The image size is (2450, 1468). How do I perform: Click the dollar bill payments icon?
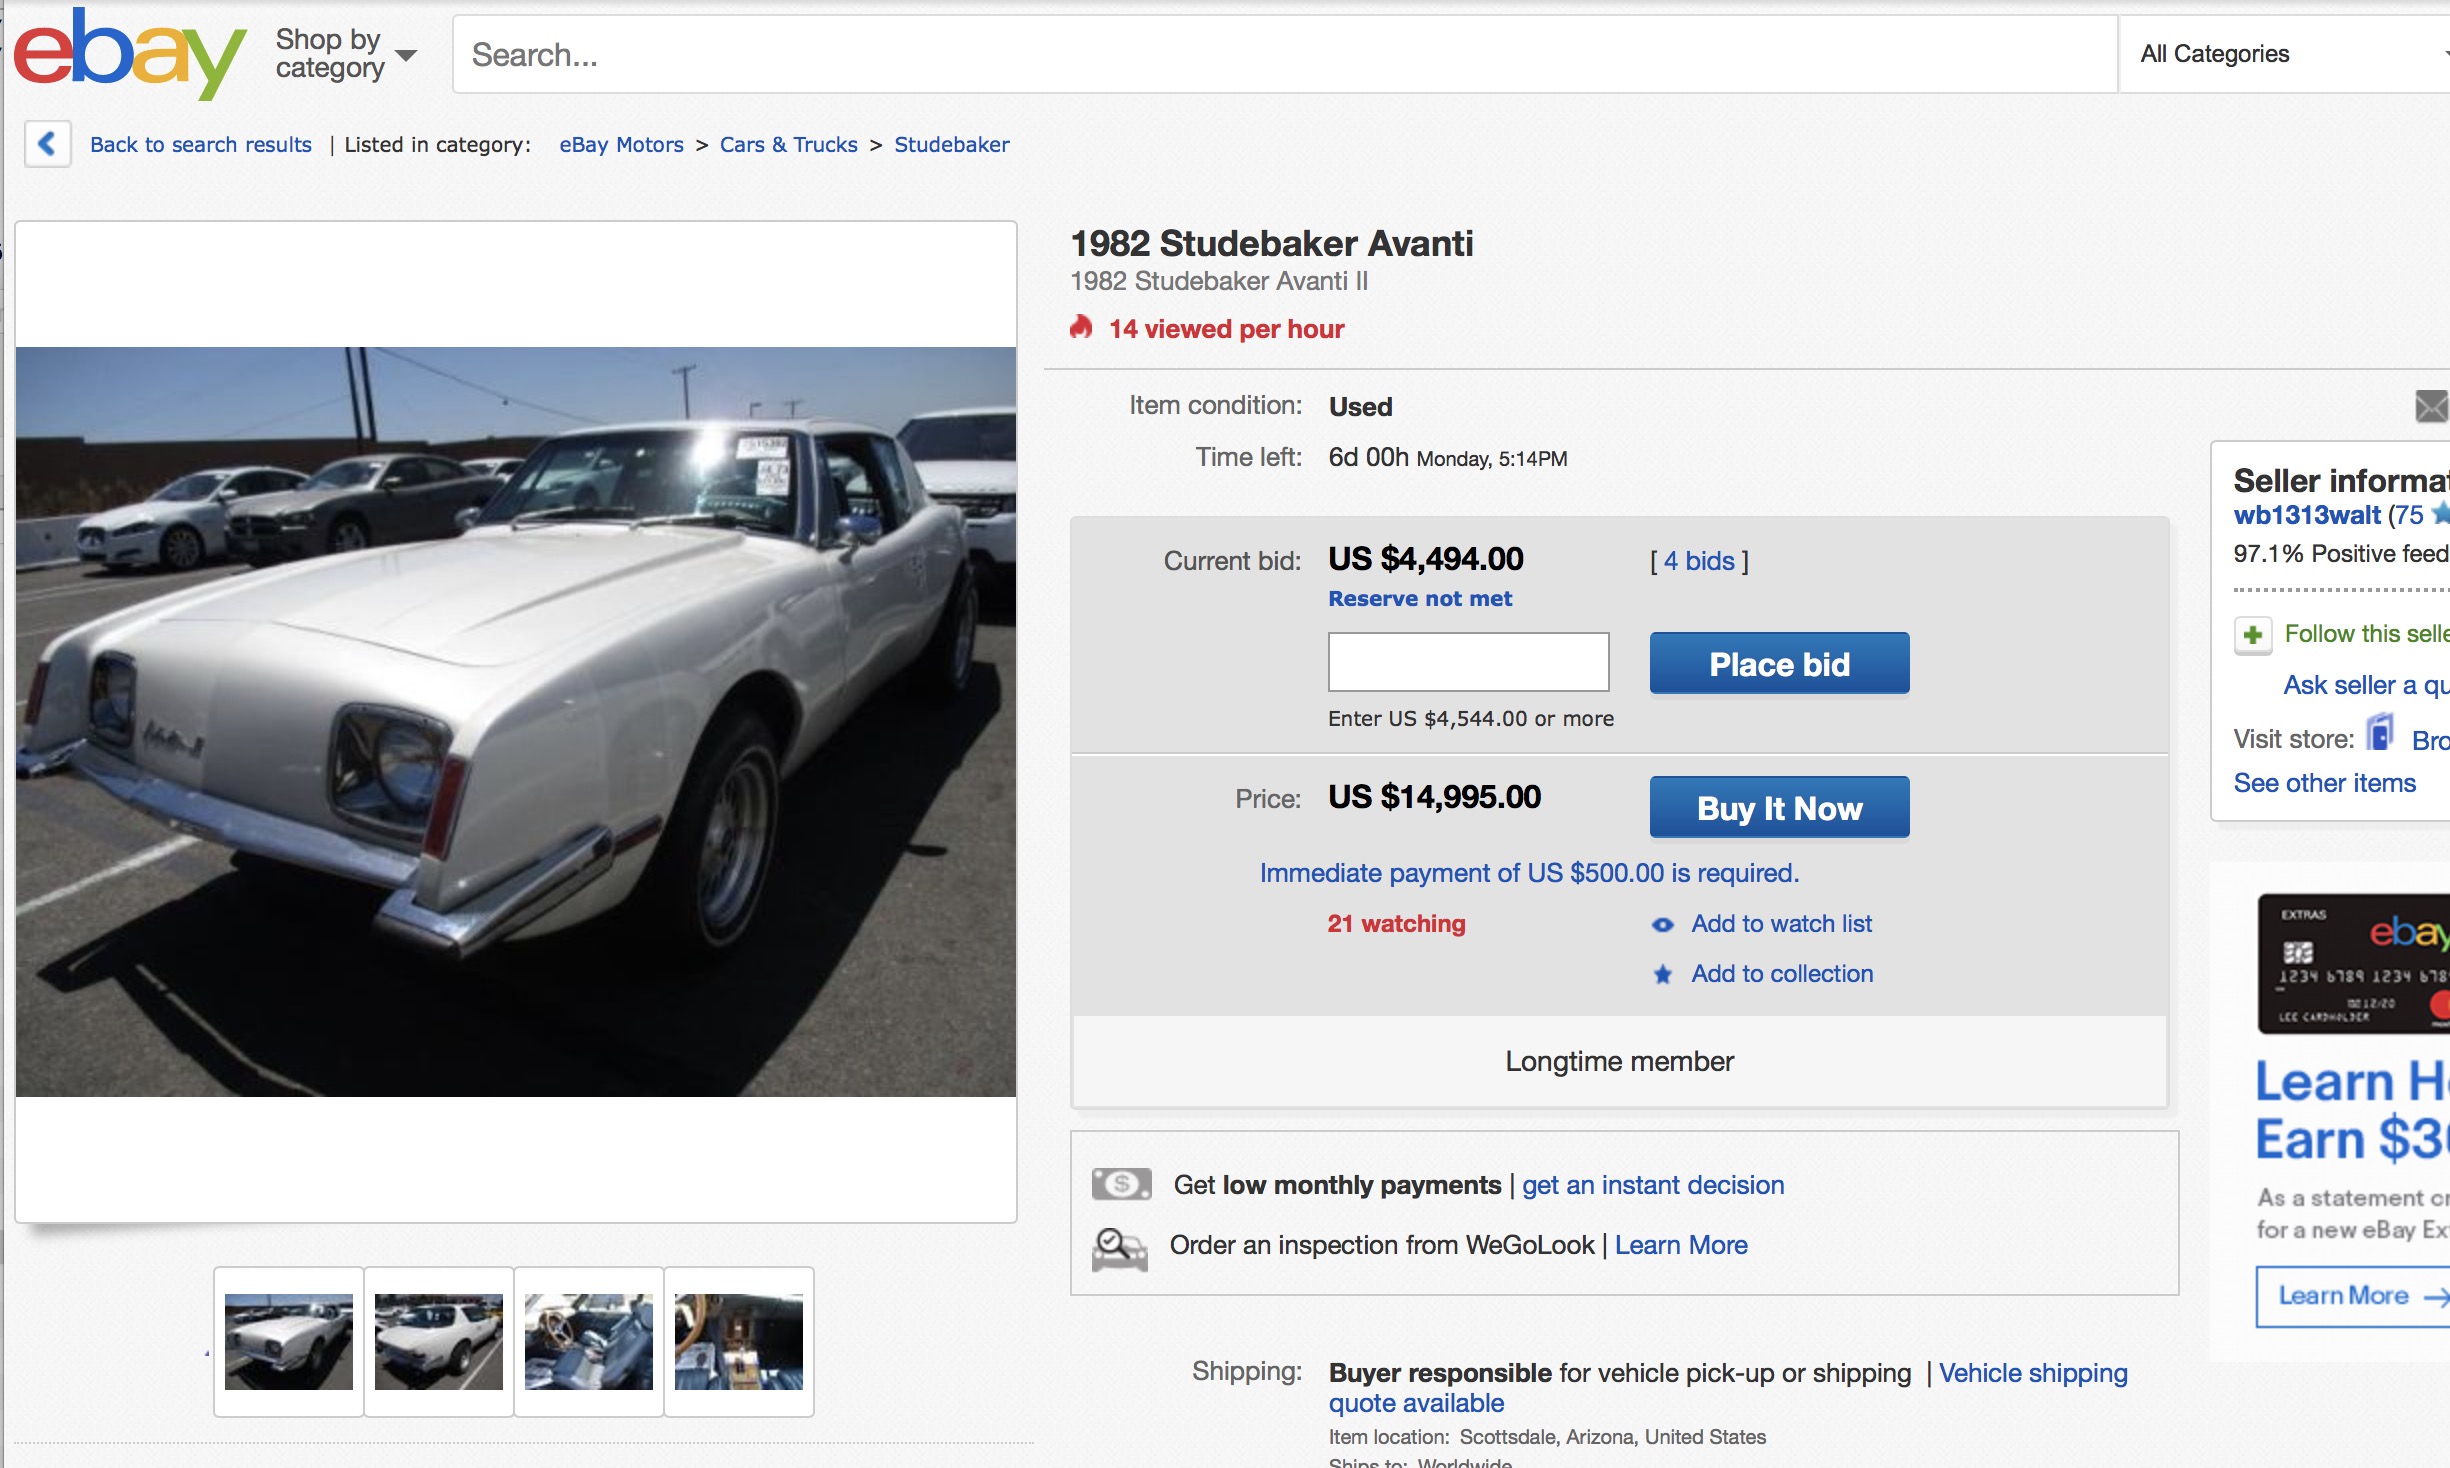click(1121, 1185)
